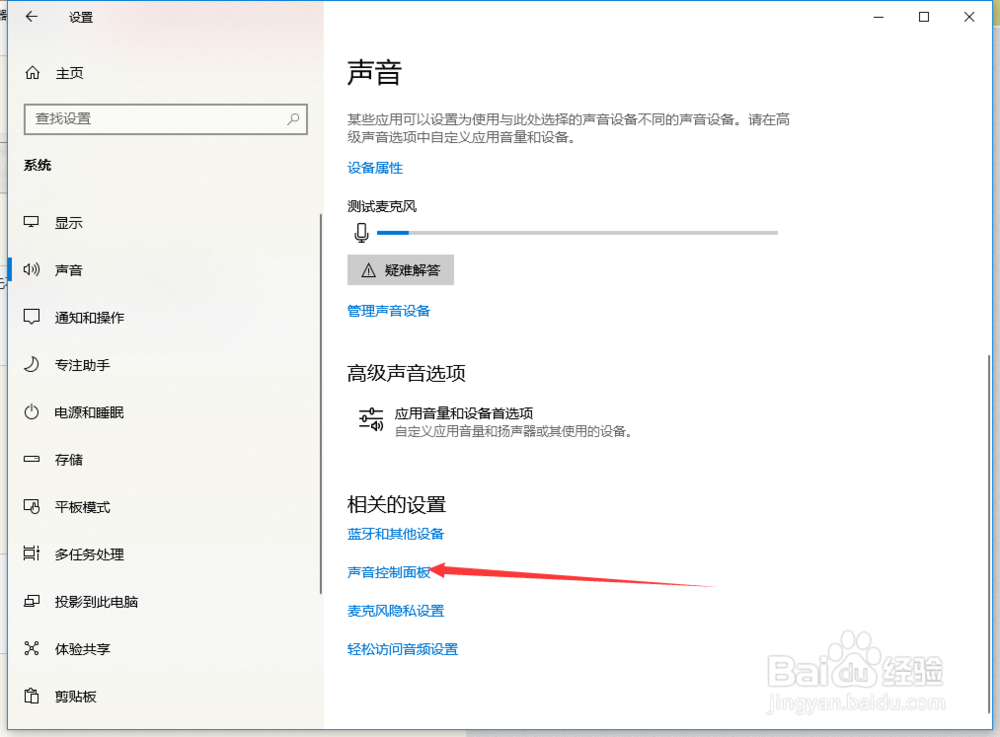The image size is (1000, 737).
Task: Open the 主页 home entry
Action: (x=70, y=73)
